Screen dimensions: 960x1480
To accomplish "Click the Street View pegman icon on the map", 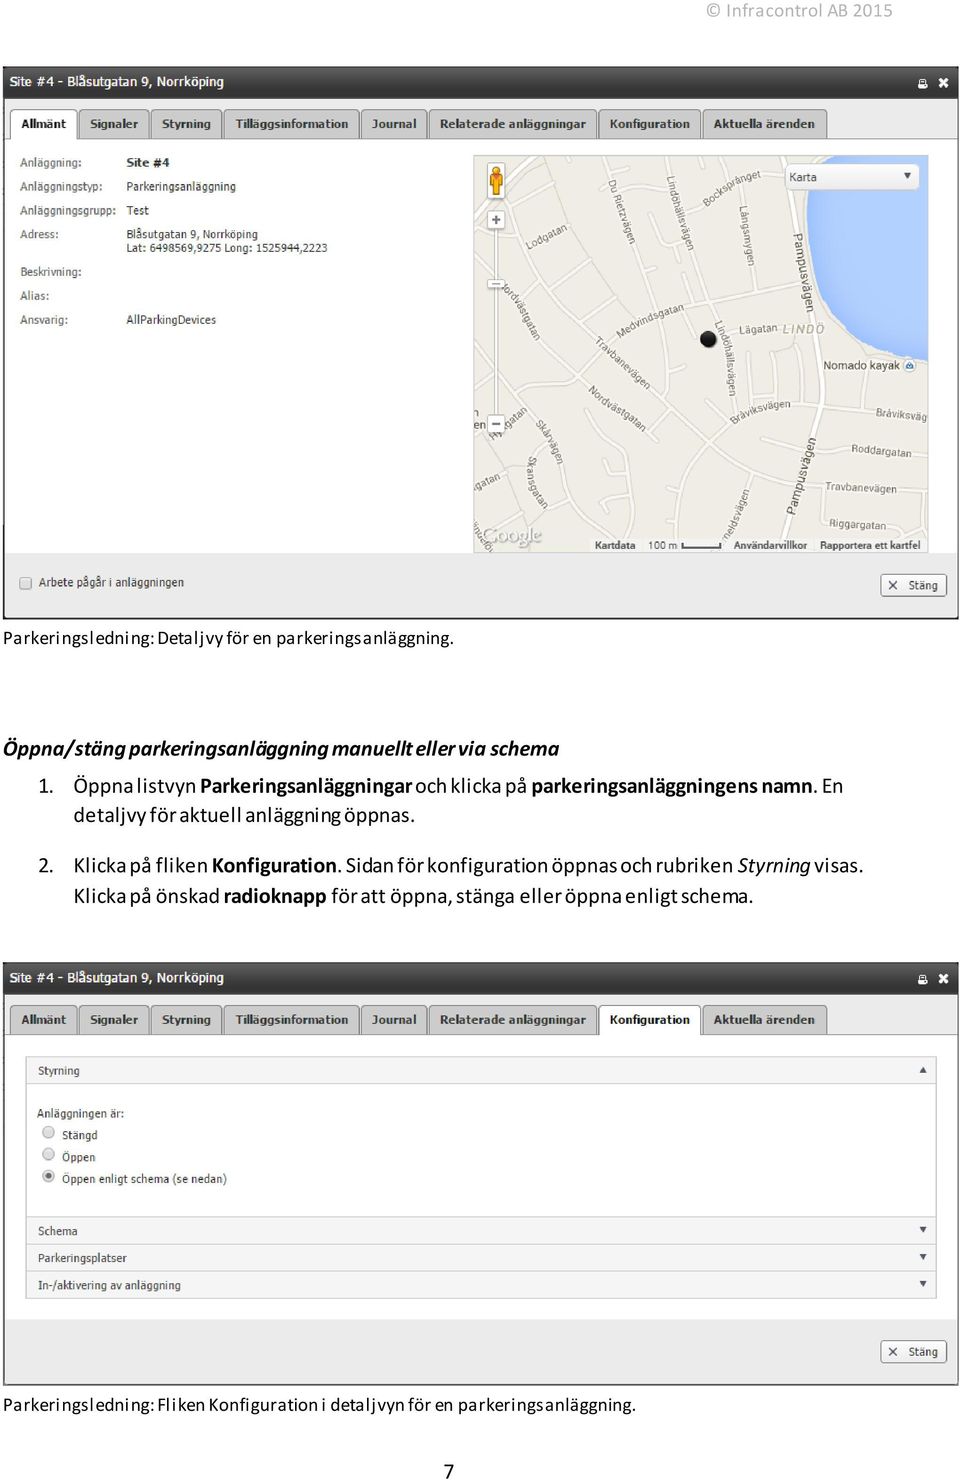I will pyautogui.click(x=496, y=181).
